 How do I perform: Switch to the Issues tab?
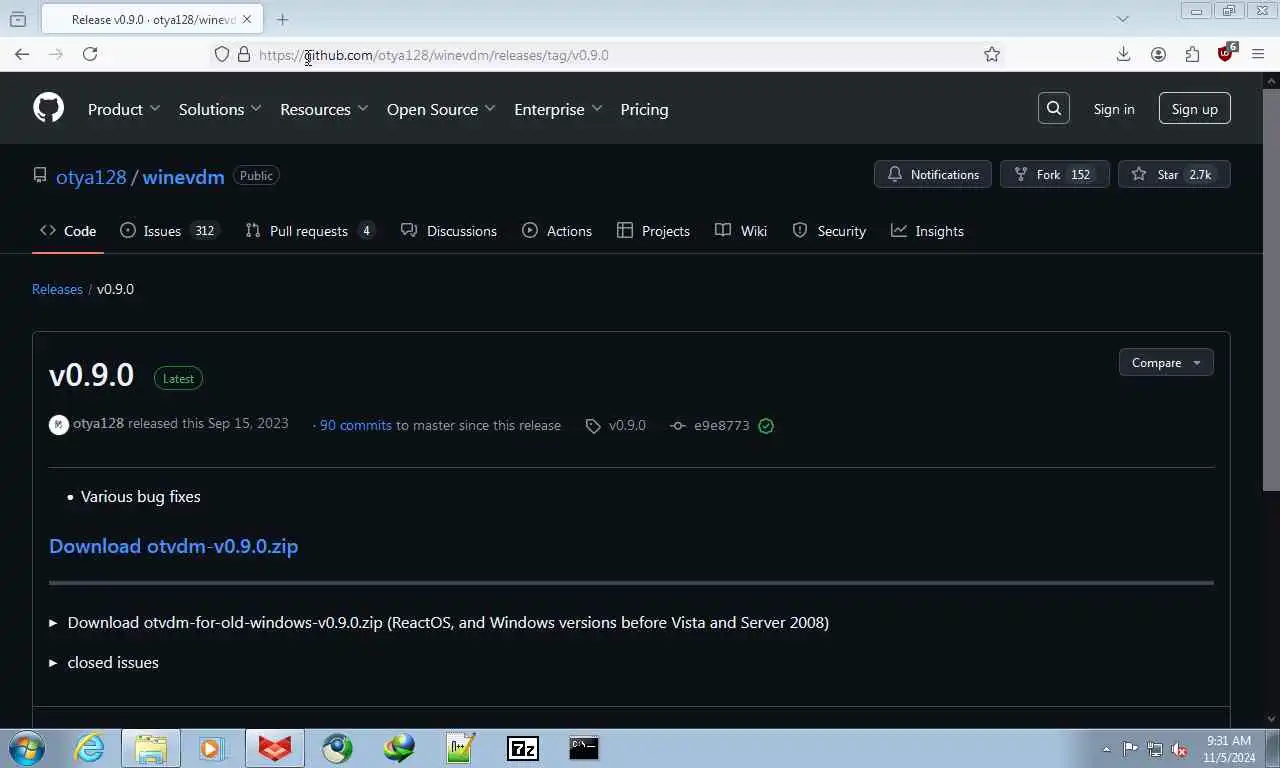pyautogui.click(x=168, y=231)
